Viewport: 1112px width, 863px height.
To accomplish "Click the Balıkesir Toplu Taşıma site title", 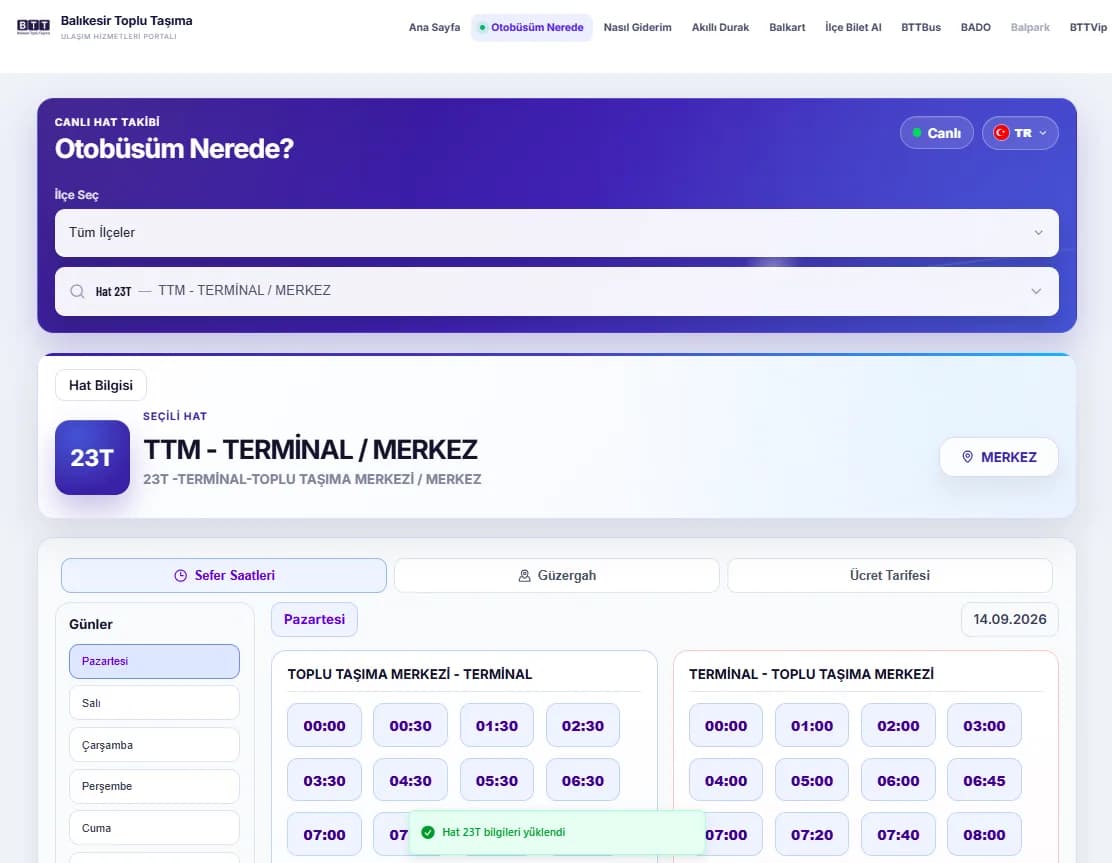I will [127, 21].
